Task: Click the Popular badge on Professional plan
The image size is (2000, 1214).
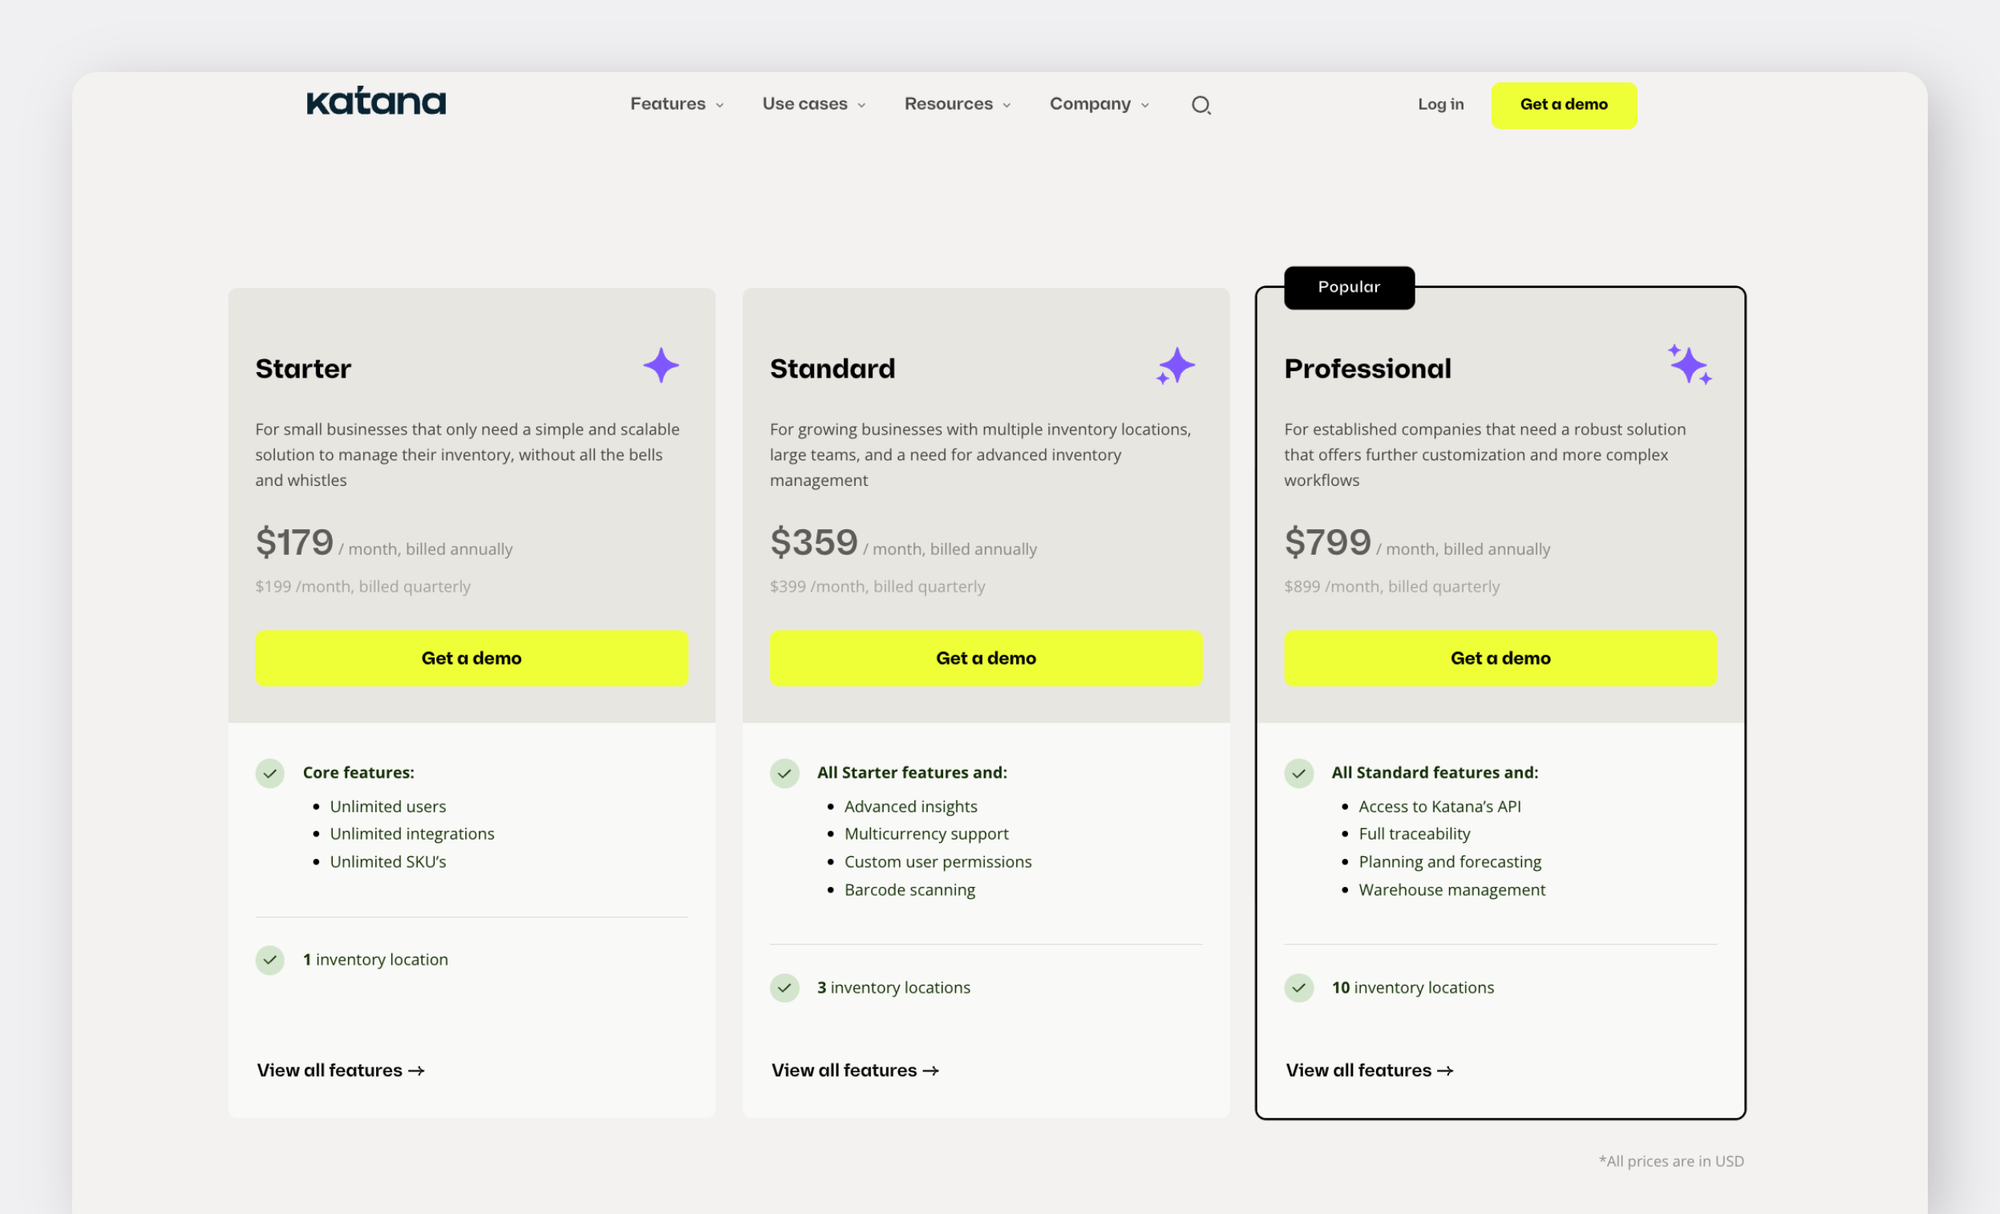Action: point(1349,287)
